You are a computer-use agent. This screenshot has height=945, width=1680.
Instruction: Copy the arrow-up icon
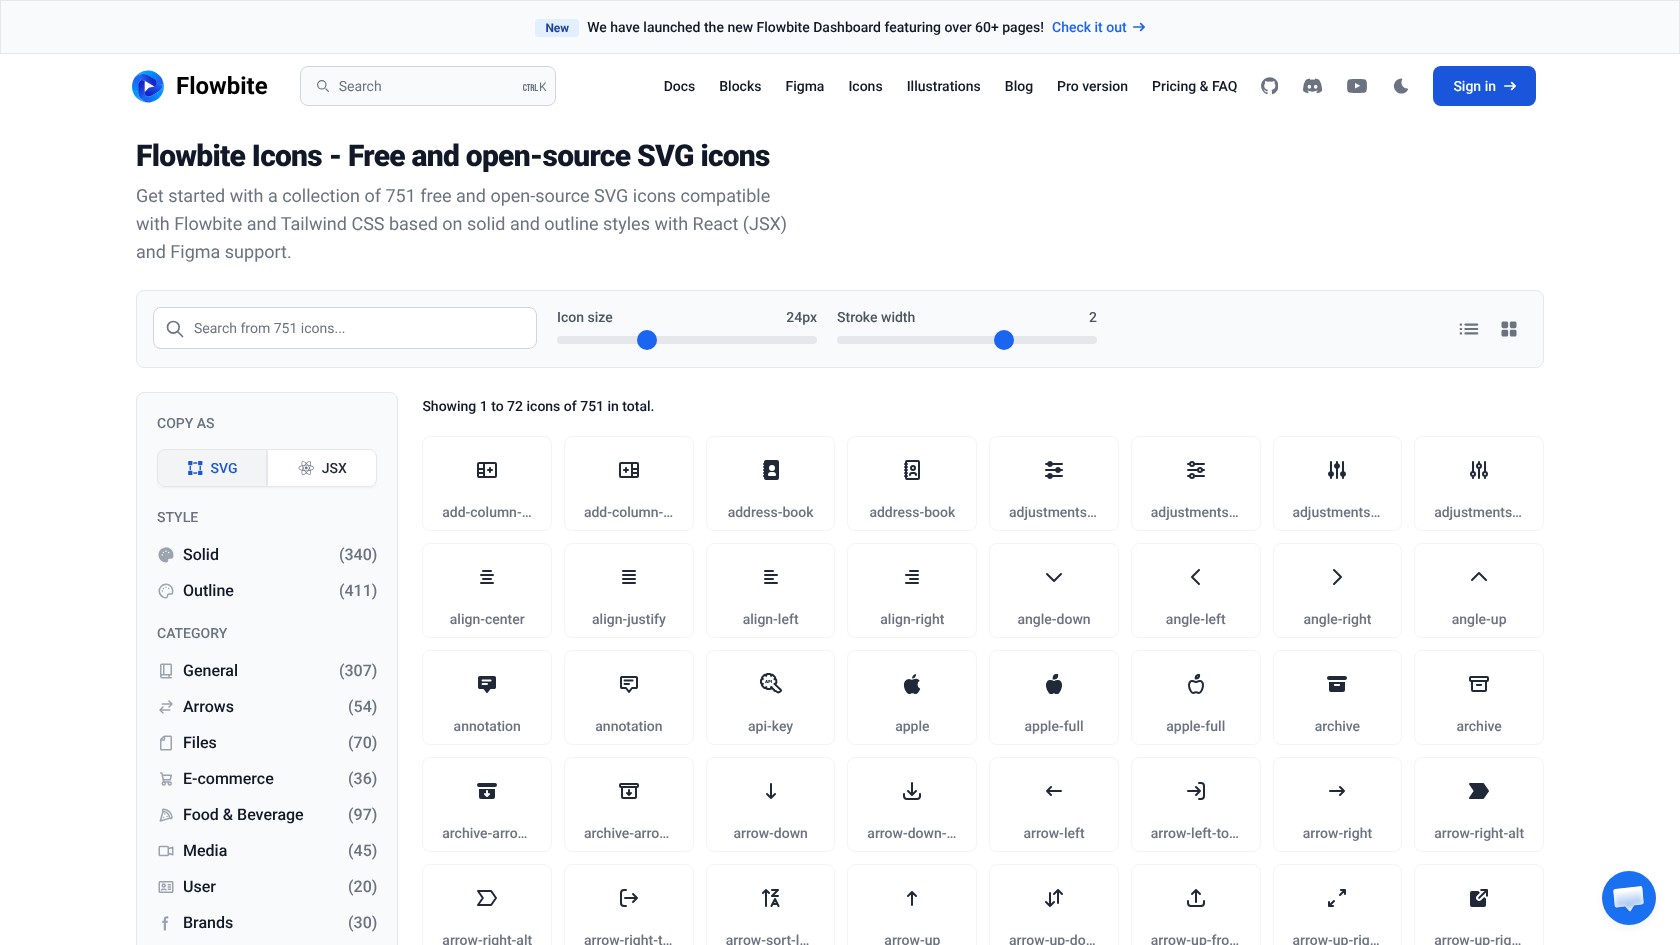pyautogui.click(x=912, y=905)
